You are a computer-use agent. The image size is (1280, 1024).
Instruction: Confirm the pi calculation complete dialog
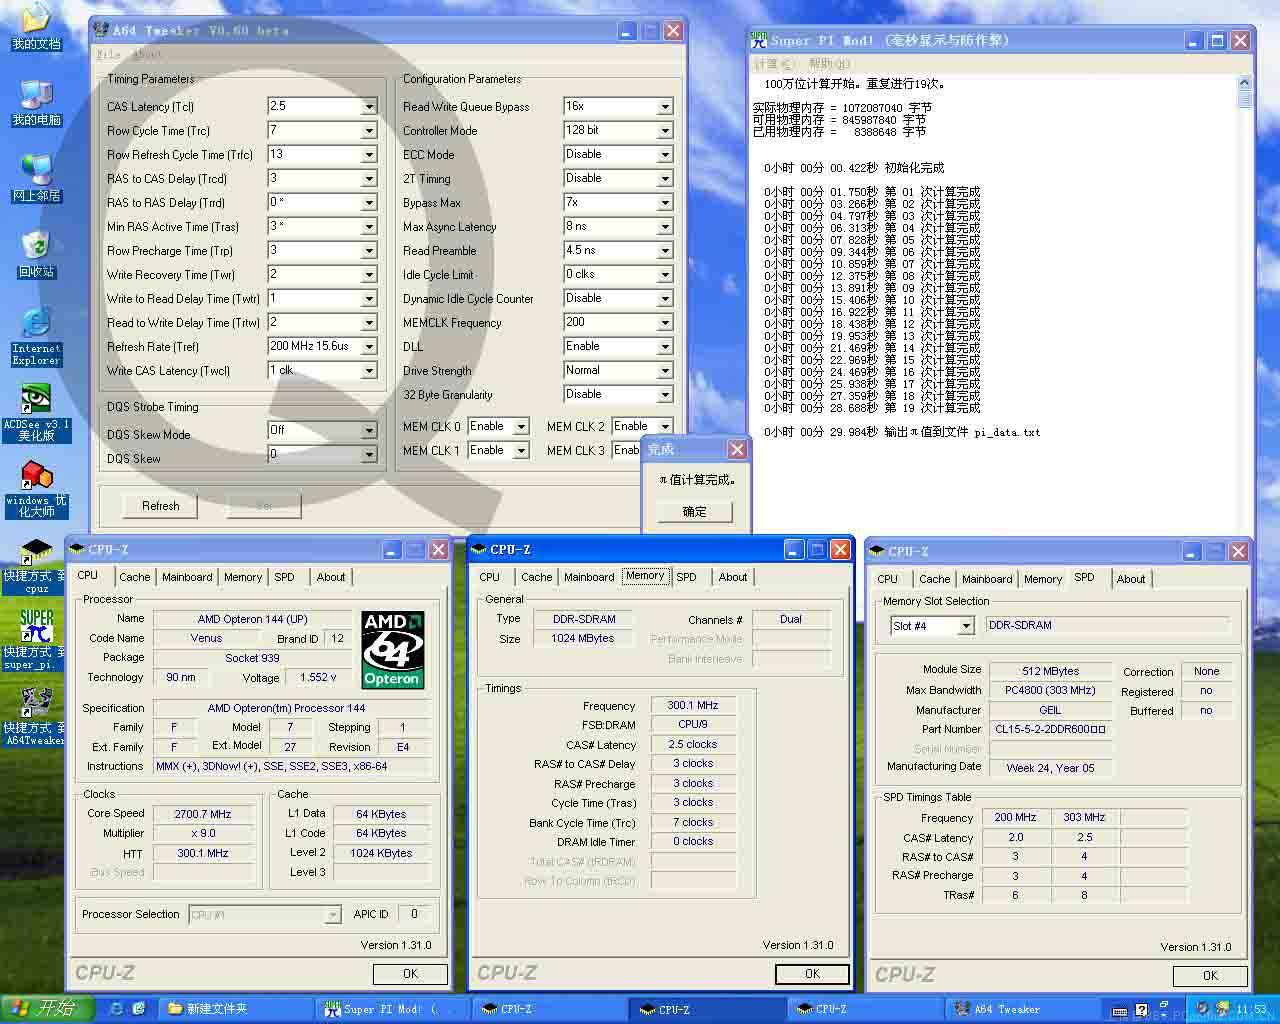pyautogui.click(x=694, y=511)
